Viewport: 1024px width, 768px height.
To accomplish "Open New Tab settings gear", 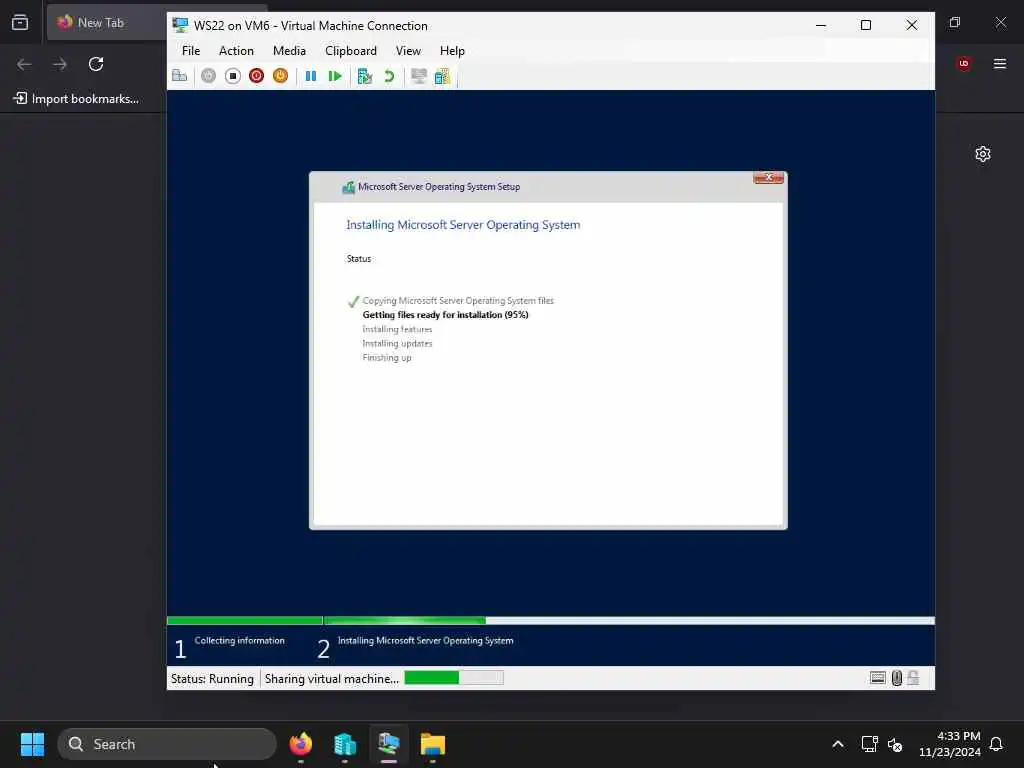I will click(x=983, y=154).
